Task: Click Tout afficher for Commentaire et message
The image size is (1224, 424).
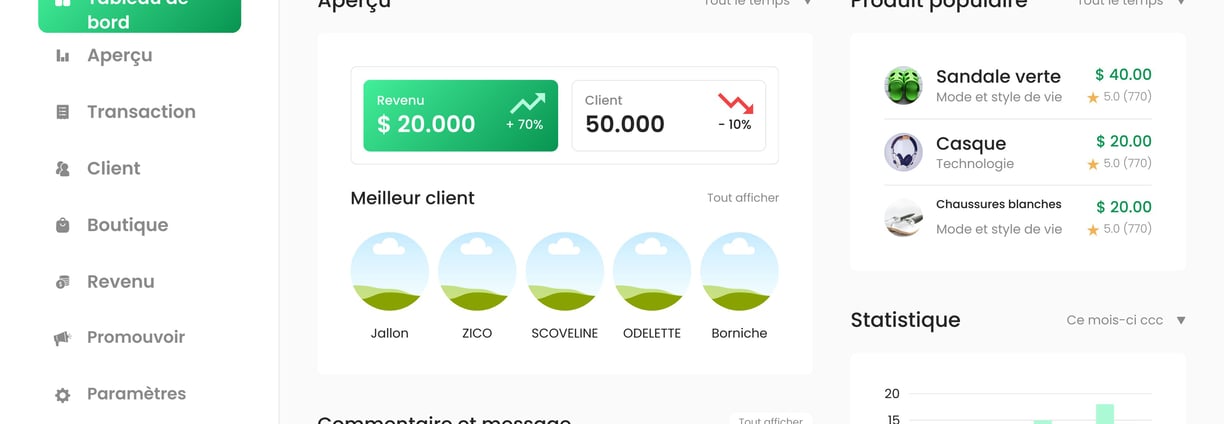Action: pyautogui.click(x=770, y=420)
